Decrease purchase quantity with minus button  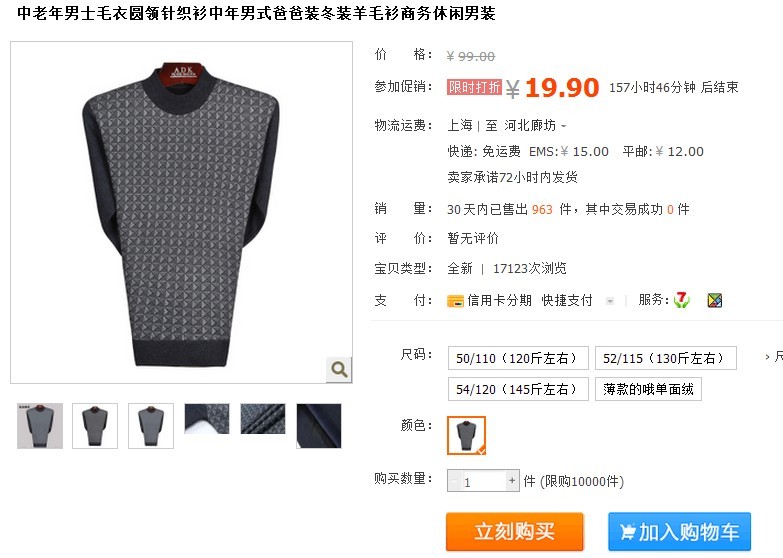(454, 481)
